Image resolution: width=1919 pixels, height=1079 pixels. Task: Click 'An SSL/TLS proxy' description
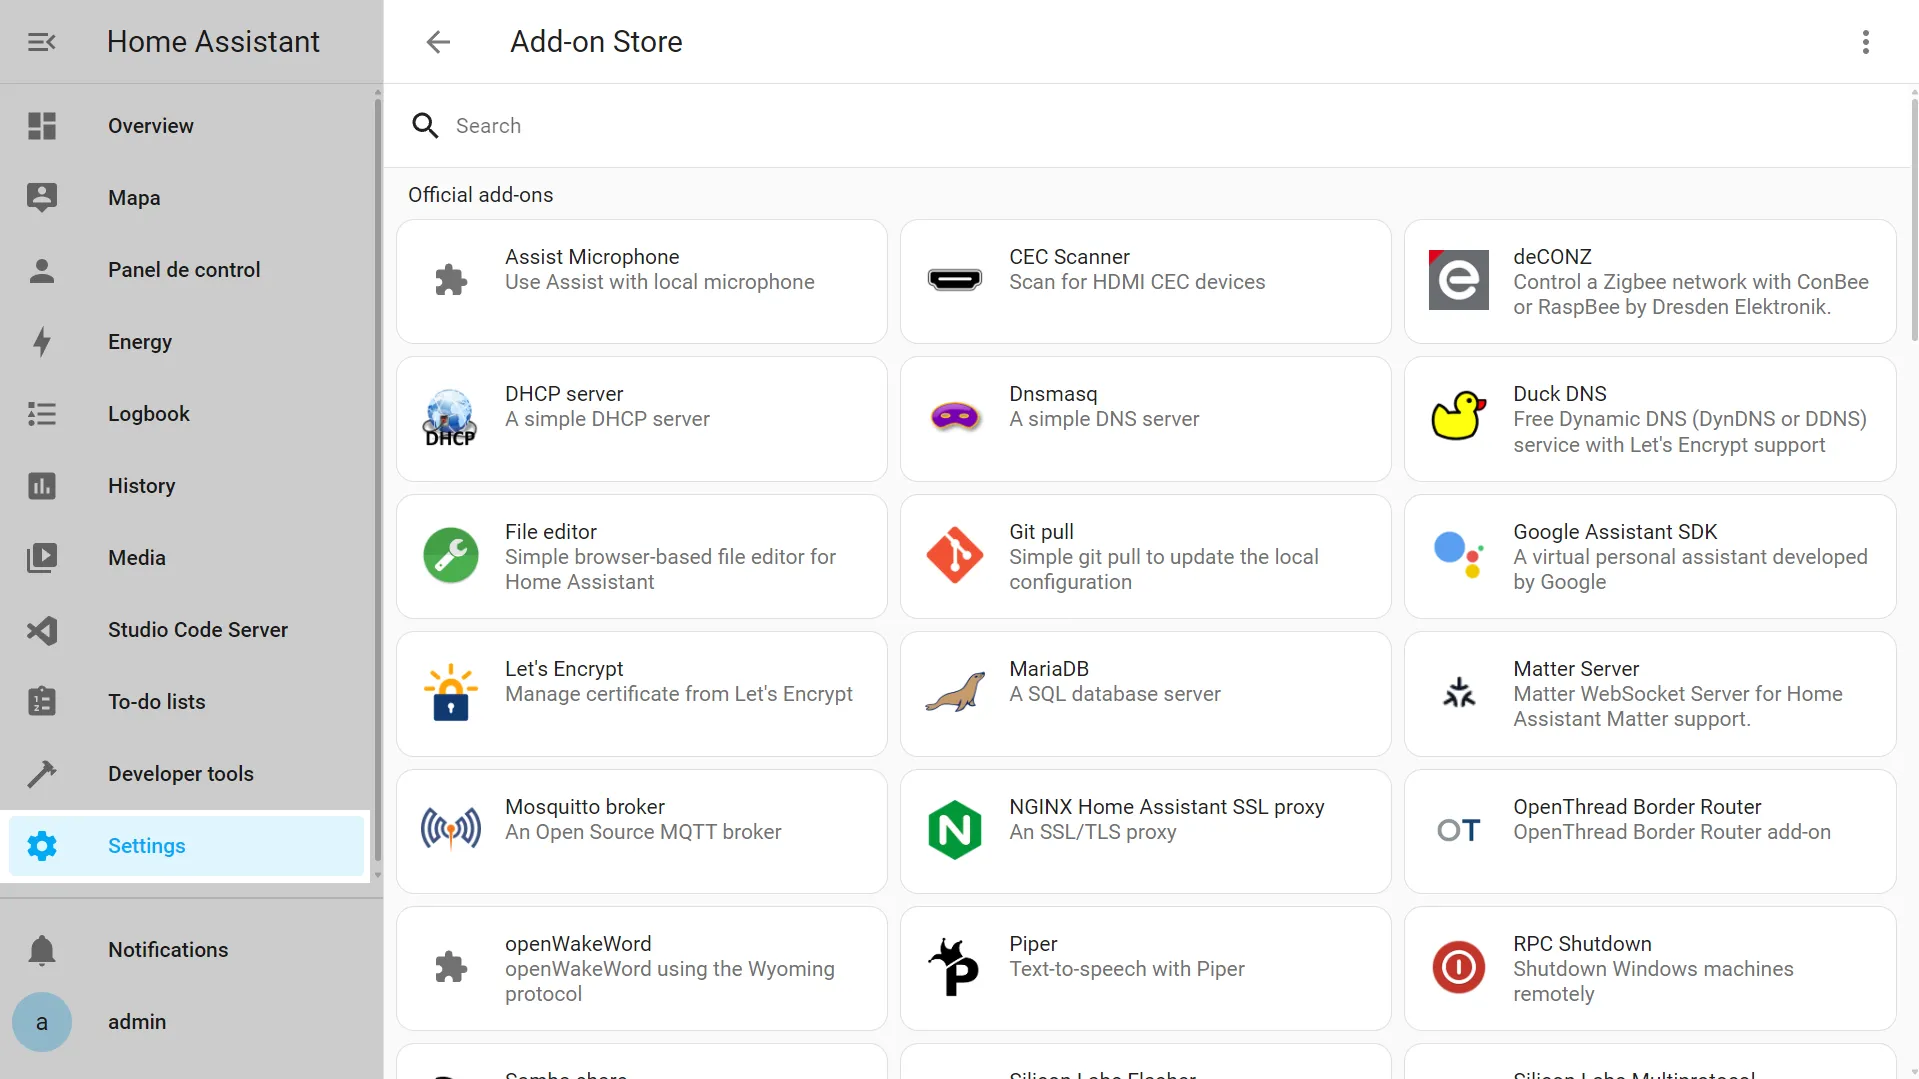[1093, 832]
